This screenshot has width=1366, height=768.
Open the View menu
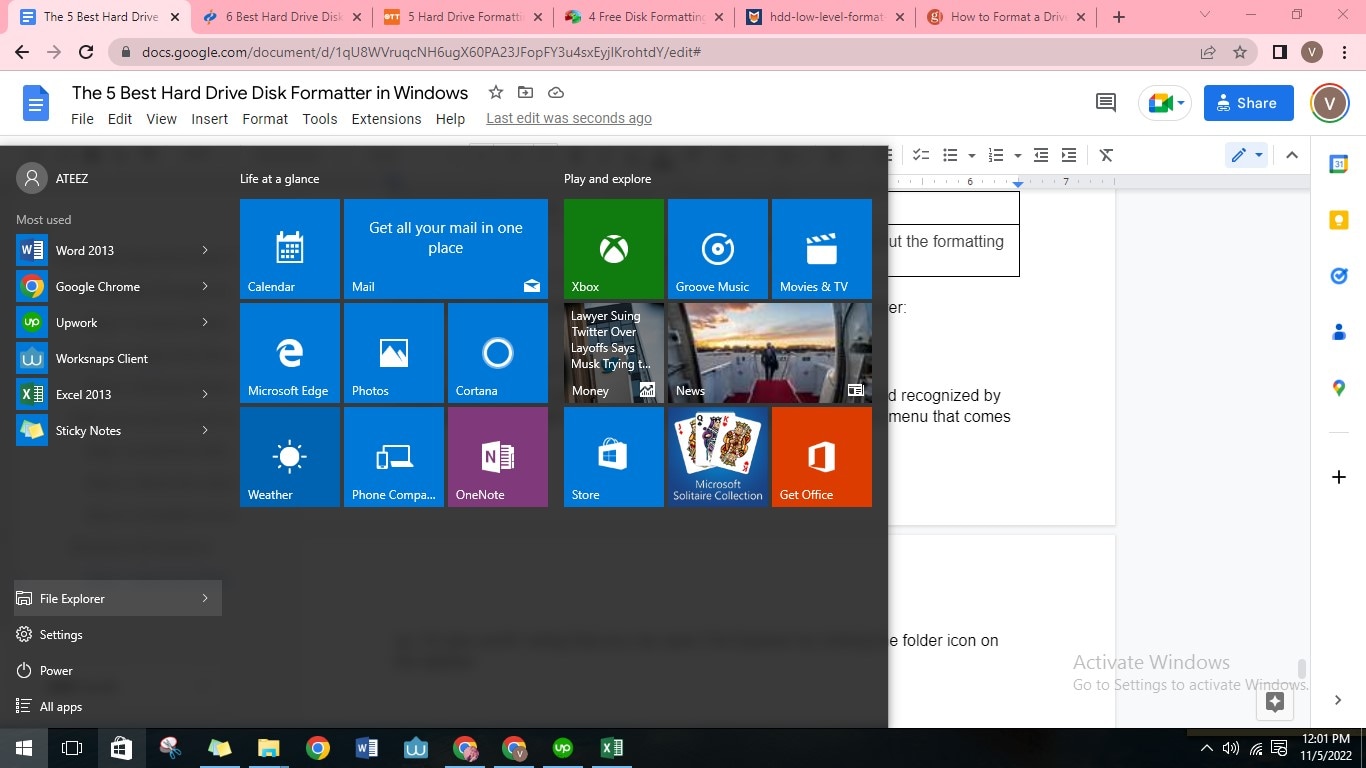pyautogui.click(x=161, y=118)
